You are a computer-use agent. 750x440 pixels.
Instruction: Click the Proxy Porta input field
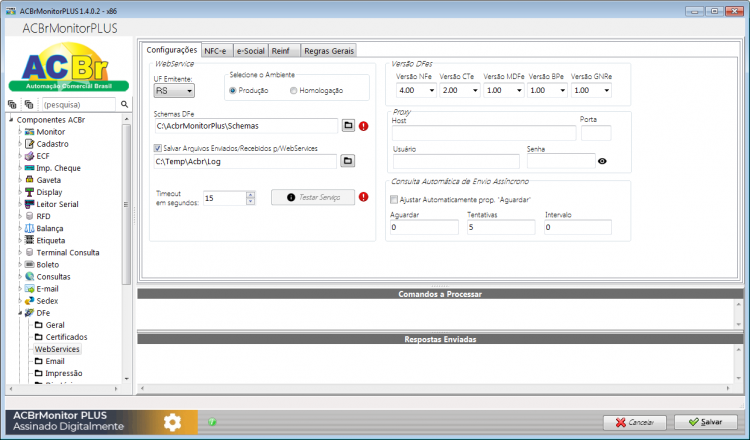tap(596, 133)
